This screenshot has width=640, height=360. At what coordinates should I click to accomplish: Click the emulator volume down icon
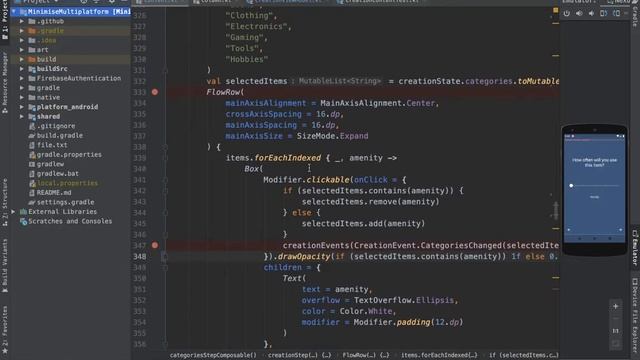(591, 13)
